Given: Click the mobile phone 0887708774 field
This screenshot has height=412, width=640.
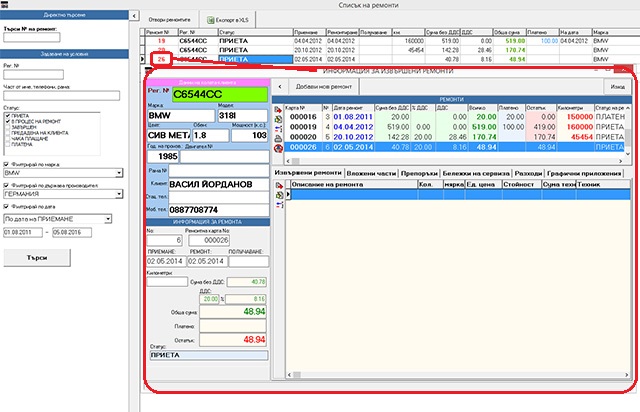Looking at the screenshot, I should [219, 210].
